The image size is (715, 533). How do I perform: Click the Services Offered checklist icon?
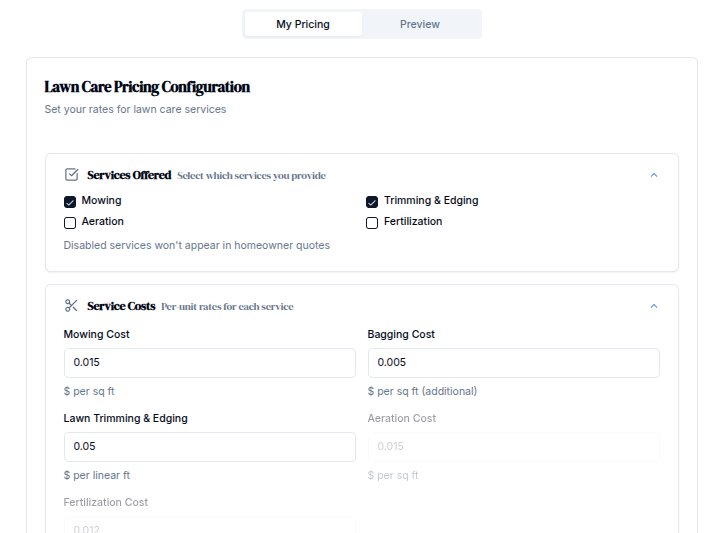71,174
